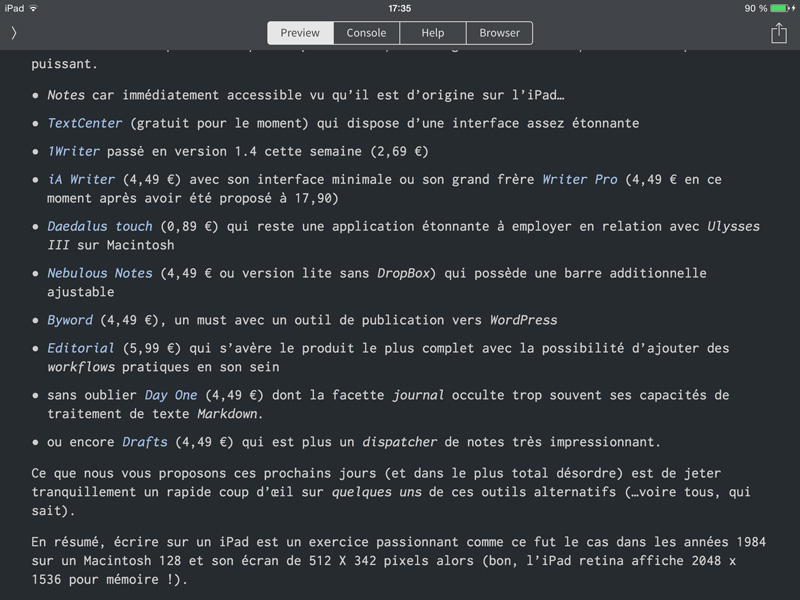Screen dimensions: 800x600
Task: Tap the 90 % battery percentage
Action: tap(756, 8)
